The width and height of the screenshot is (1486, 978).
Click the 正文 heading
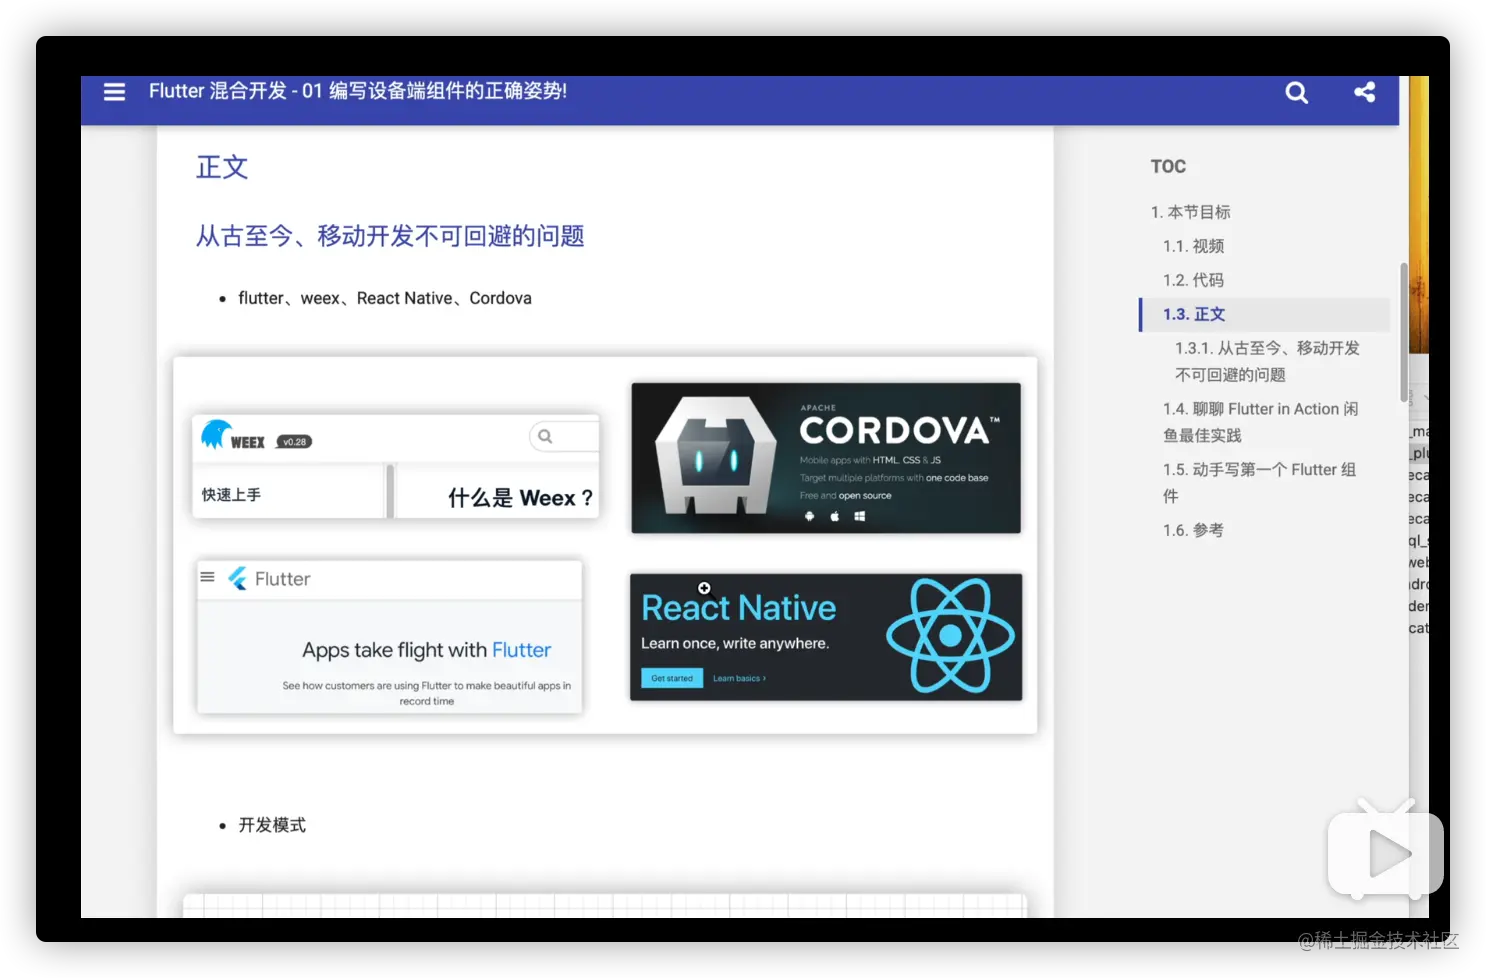point(222,167)
